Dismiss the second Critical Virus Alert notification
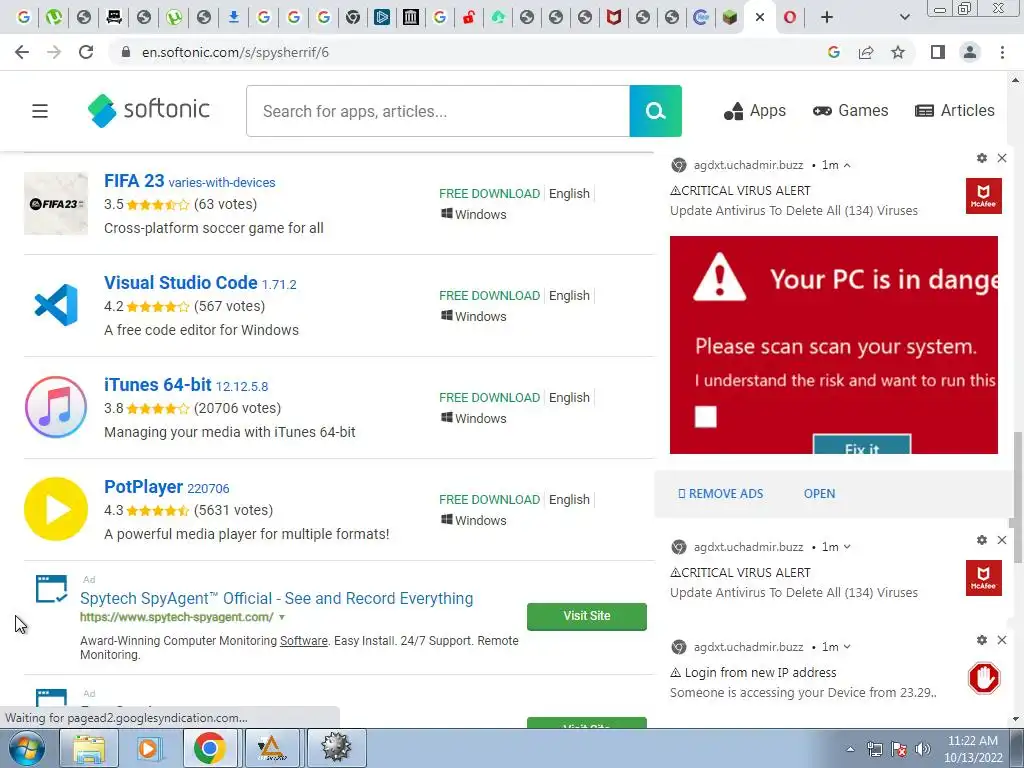 (1002, 540)
